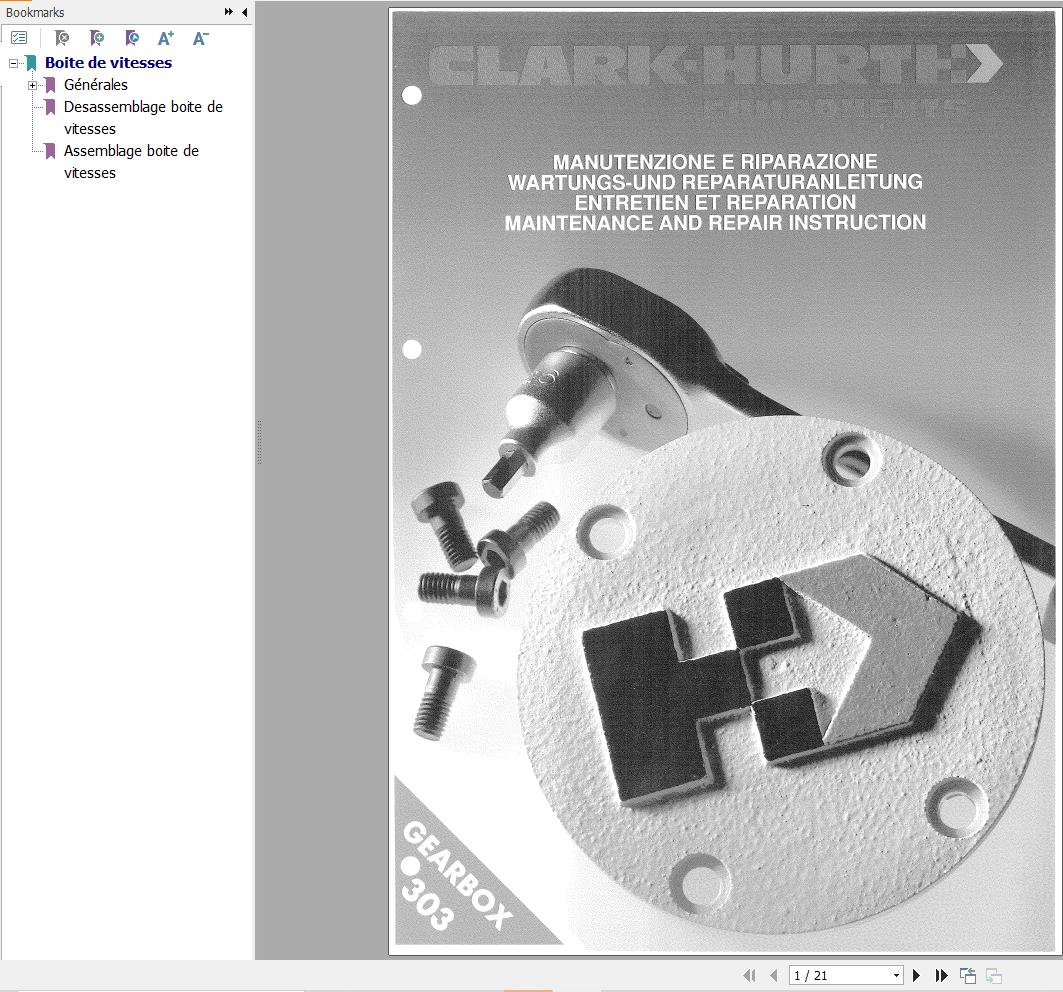This screenshot has width=1063, height=992.
Task: Jump to the last page
Action: pos(941,975)
